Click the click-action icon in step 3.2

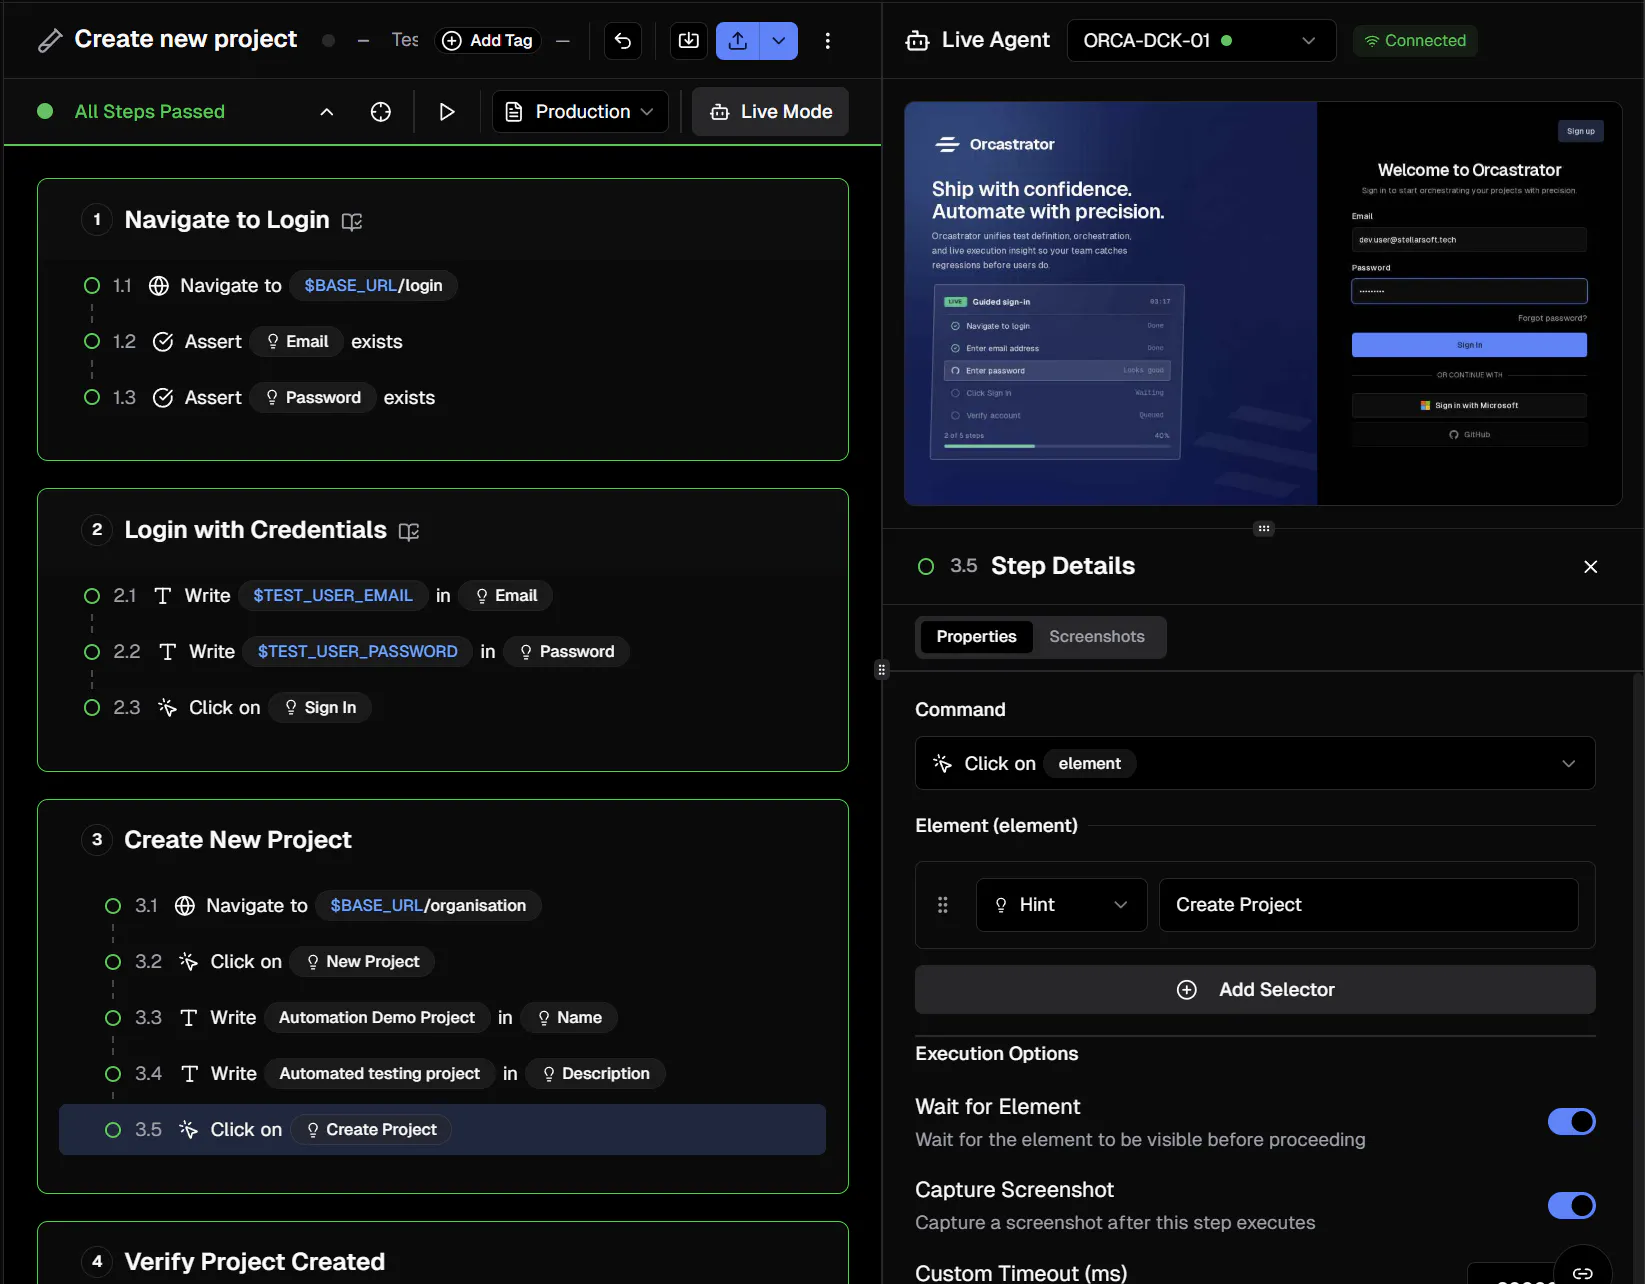(188, 962)
